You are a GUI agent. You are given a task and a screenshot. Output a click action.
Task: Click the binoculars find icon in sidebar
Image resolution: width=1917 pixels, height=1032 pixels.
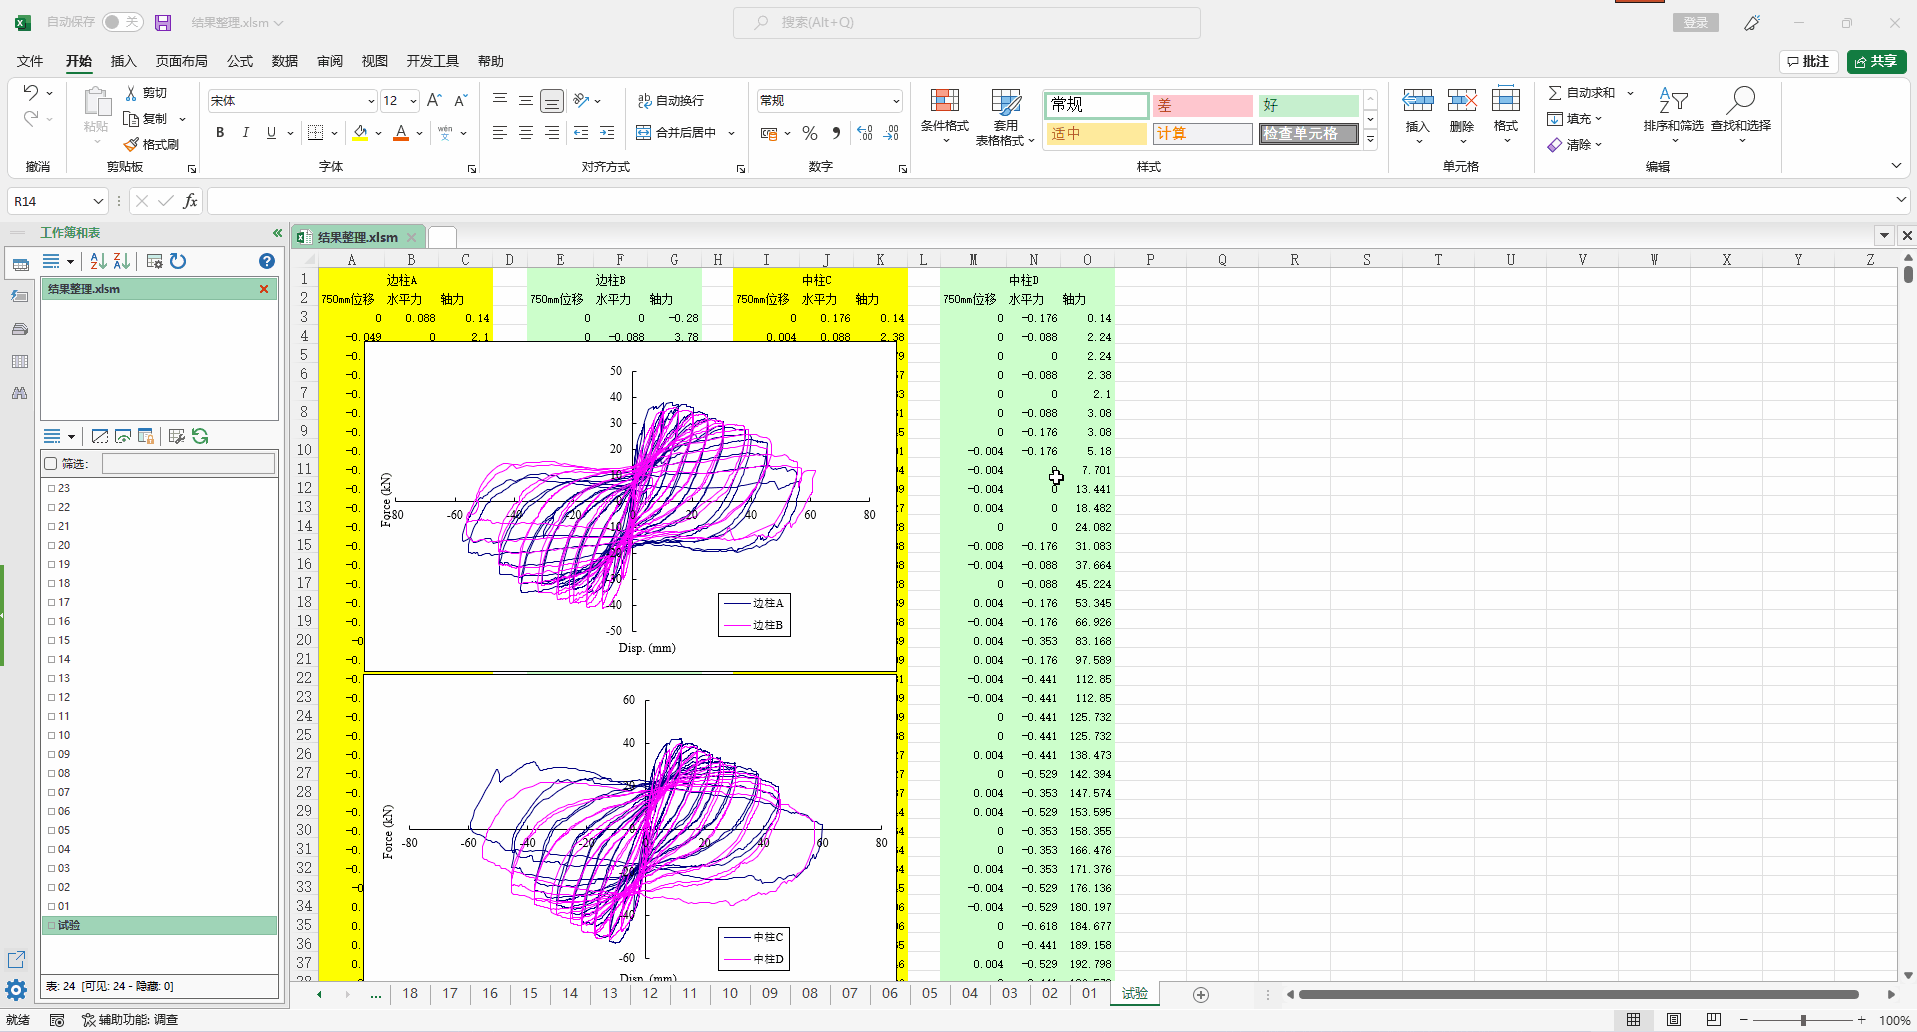coord(19,393)
